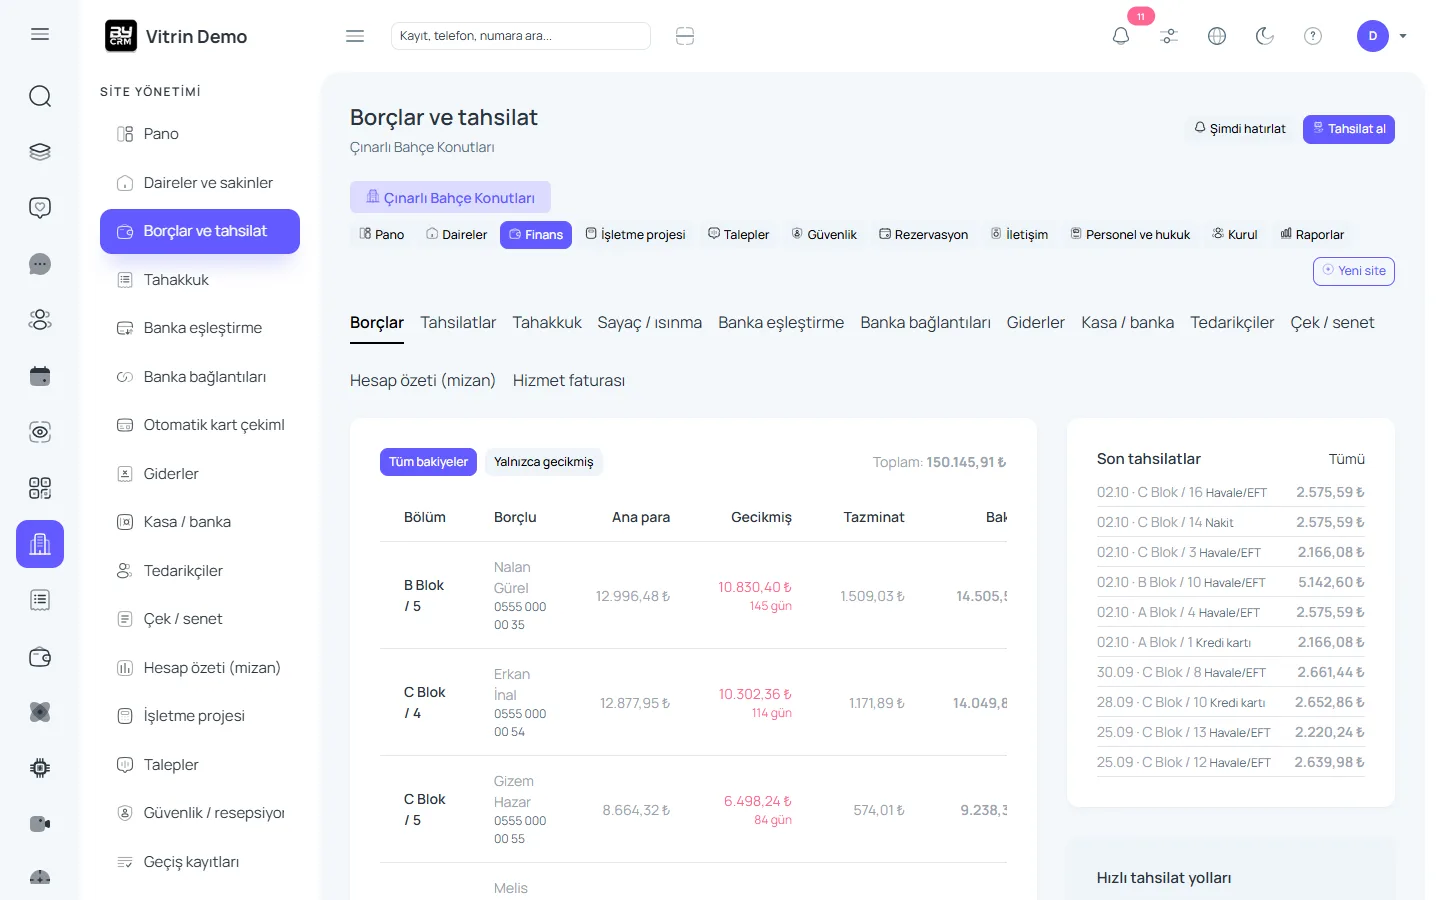
Task: Toggle dark mode with the moon icon
Action: point(1265,36)
